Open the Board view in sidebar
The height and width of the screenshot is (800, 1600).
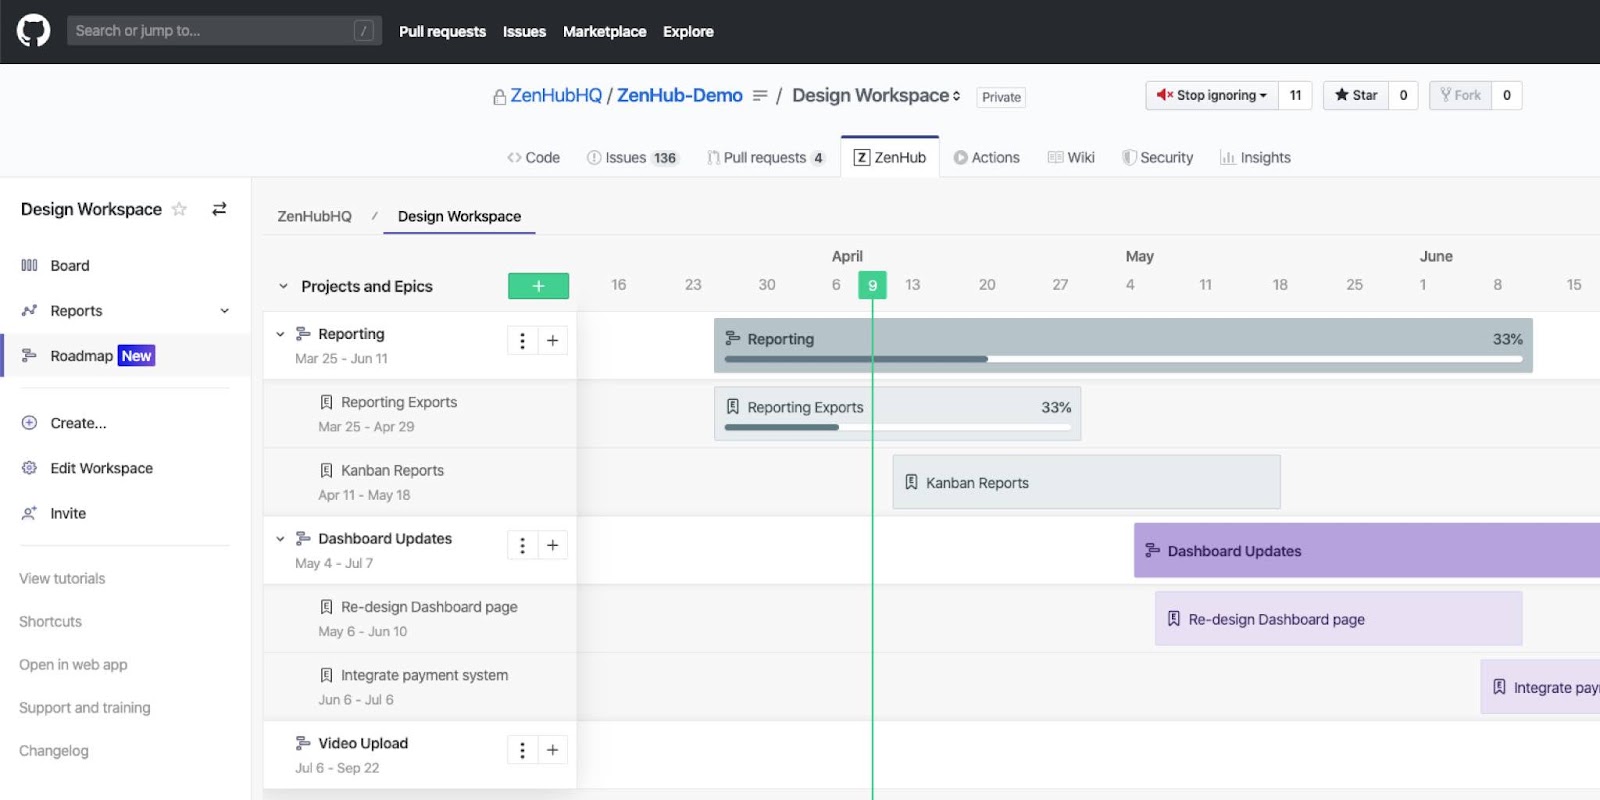pyautogui.click(x=69, y=266)
